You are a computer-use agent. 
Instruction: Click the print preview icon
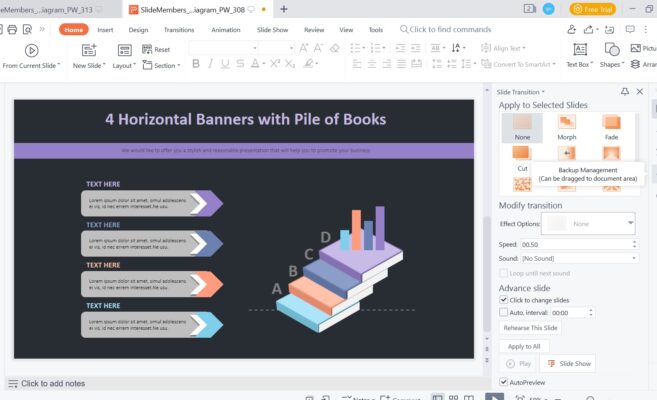click(x=27, y=29)
